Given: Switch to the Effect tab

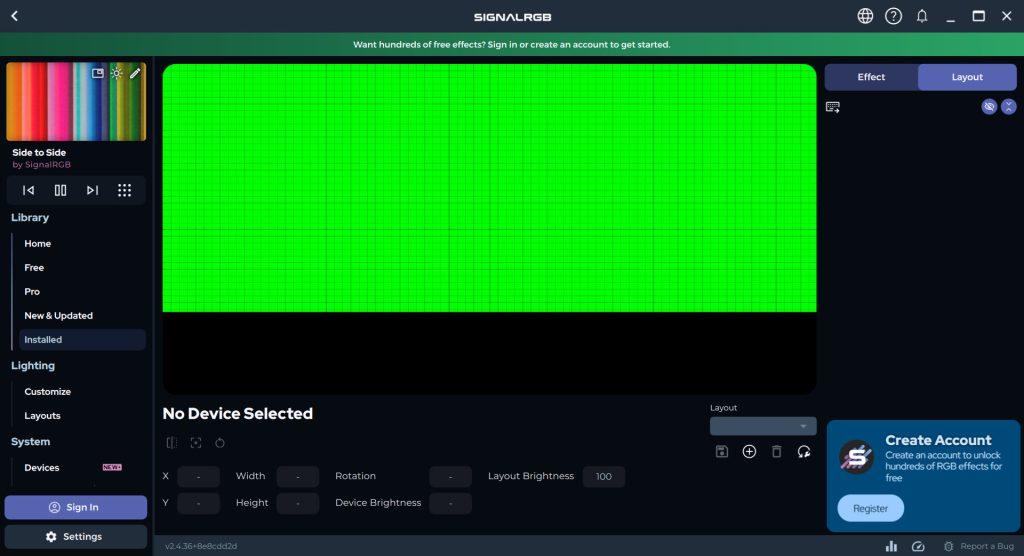Looking at the screenshot, I should coord(871,77).
